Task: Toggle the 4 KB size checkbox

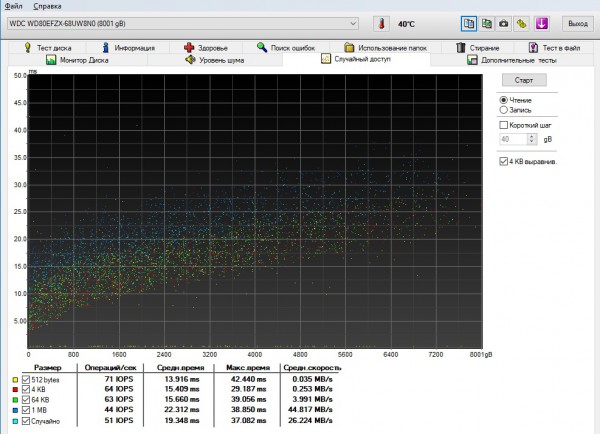Action: click(x=26, y=389)
